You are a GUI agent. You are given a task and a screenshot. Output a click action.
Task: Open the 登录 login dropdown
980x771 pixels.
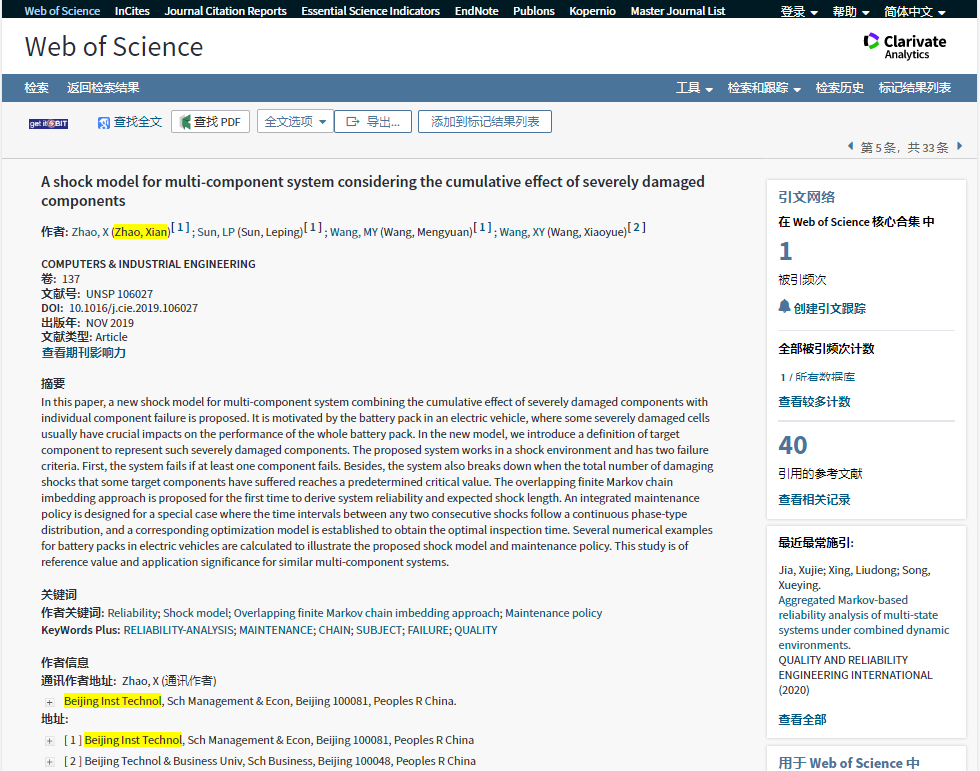[799, 11]
